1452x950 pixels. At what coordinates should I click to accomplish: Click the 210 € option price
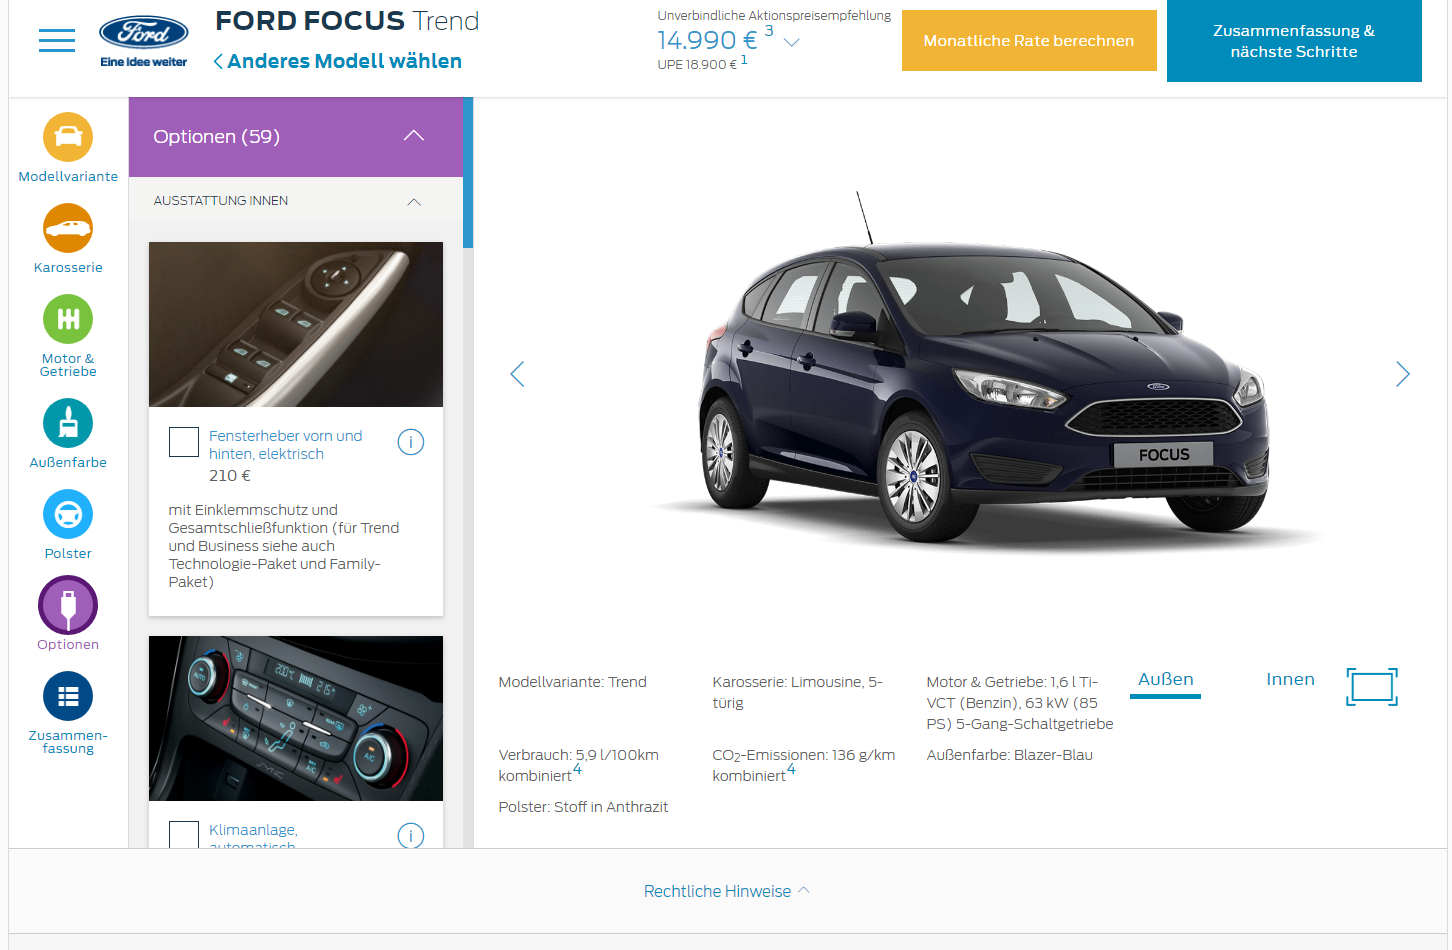pos(230,476)
